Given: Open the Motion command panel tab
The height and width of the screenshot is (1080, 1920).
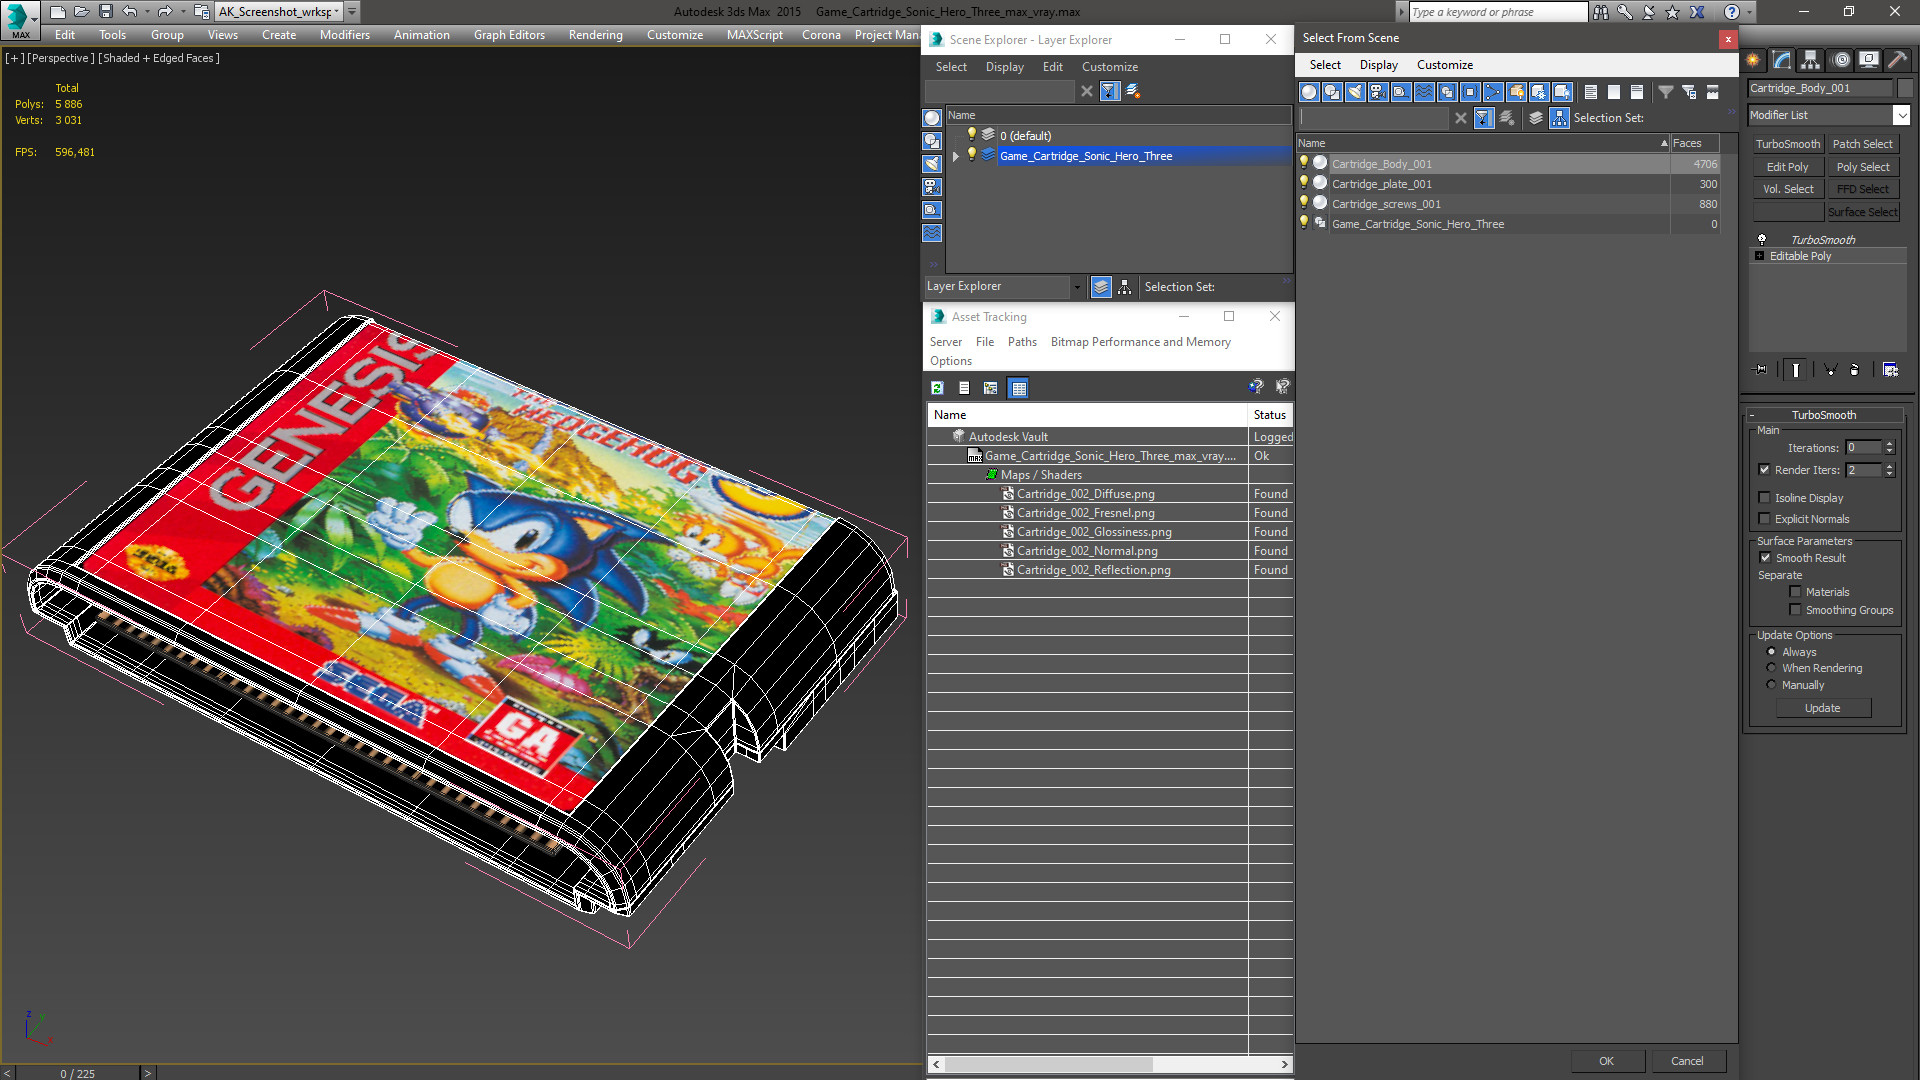Looking at the screenshot, I should [x=1840, y=60].
